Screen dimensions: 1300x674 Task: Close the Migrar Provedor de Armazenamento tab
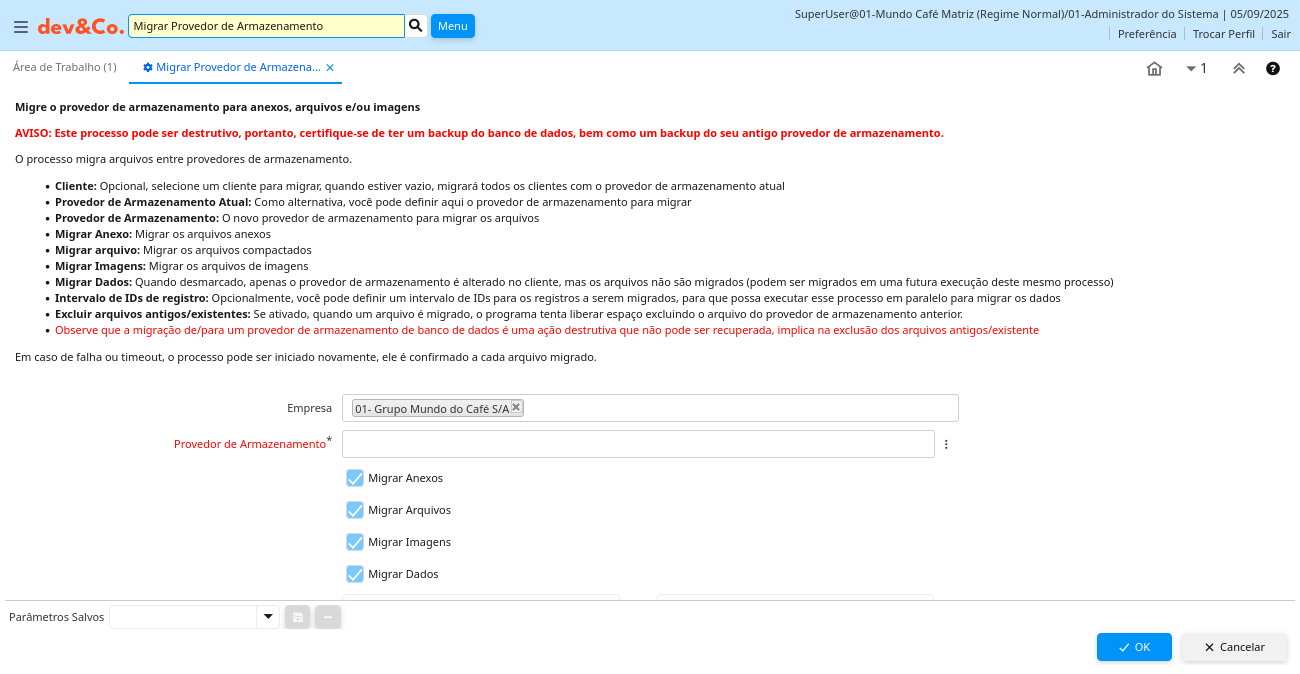click(x=330, y=68)
